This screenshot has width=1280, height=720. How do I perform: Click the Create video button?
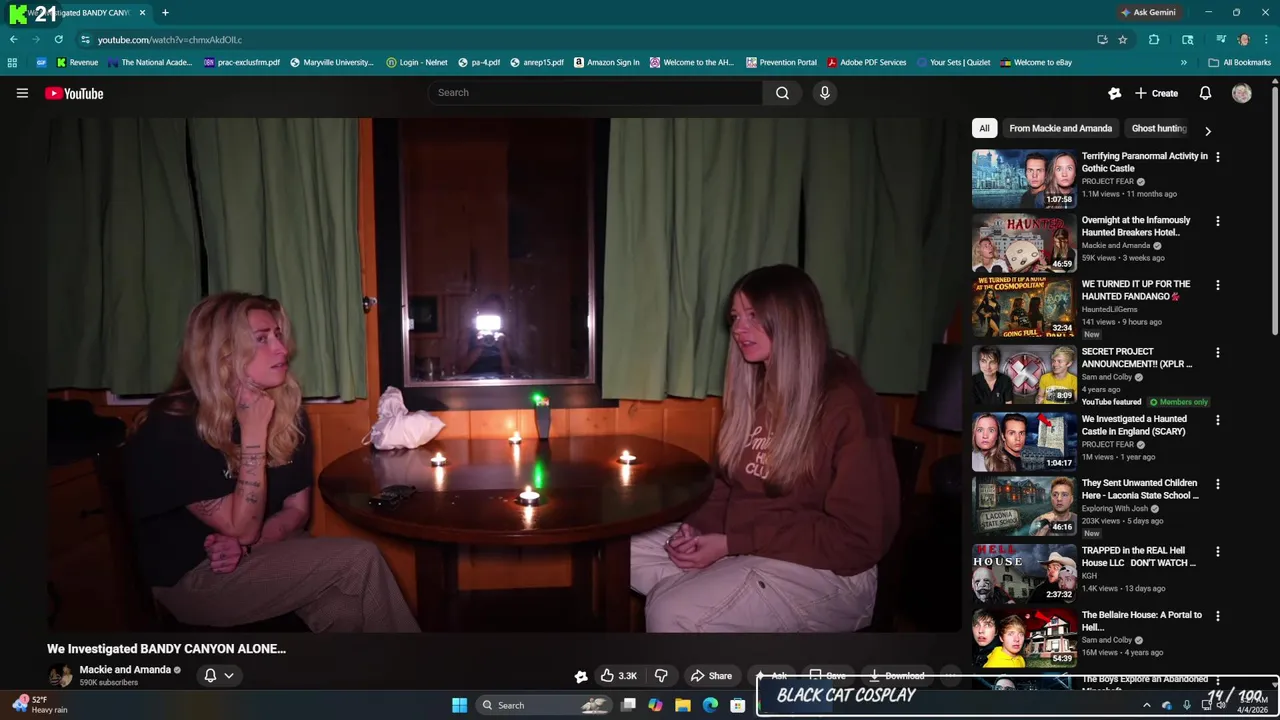coord(1156,93)
